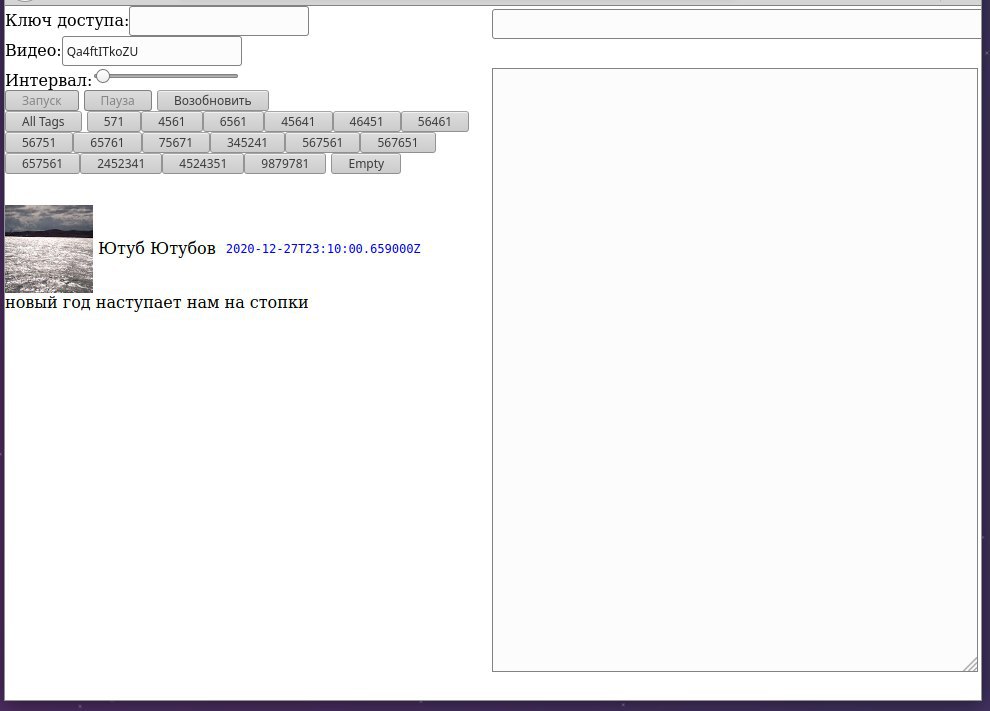Click the Возобновить button
The height and width of the screenshot is (711, 990).
pyautogui.click(x=213, y=100)
